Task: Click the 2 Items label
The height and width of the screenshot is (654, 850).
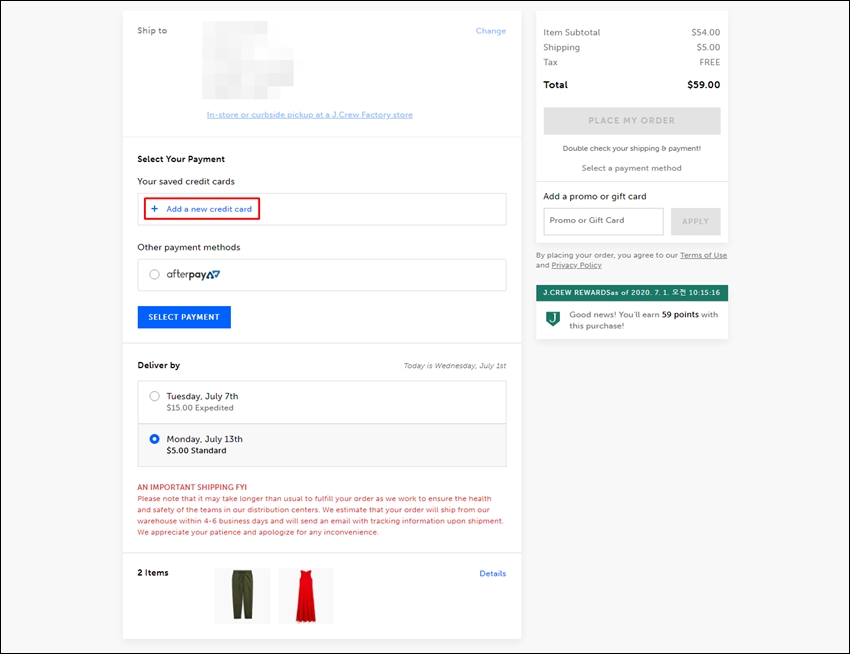Action: [x=153, y=573]
